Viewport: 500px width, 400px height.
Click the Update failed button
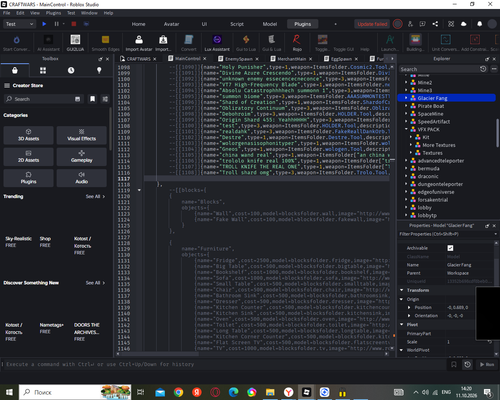coord(372,24)
